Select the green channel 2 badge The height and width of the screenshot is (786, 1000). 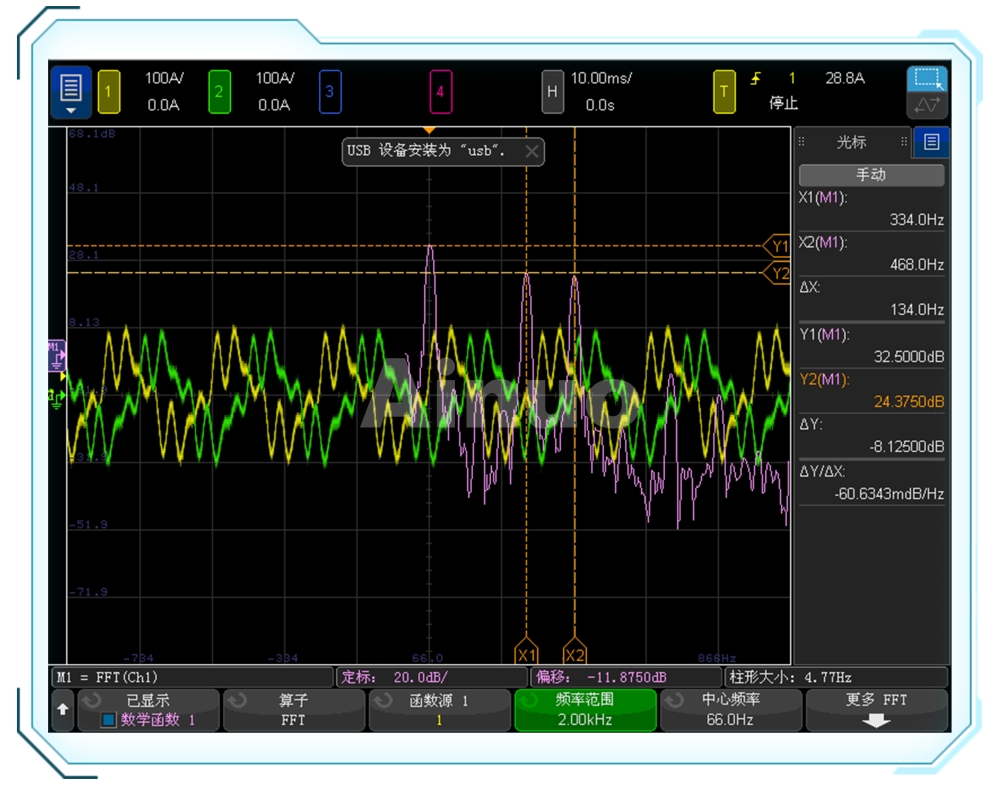[x=220, y=92]
